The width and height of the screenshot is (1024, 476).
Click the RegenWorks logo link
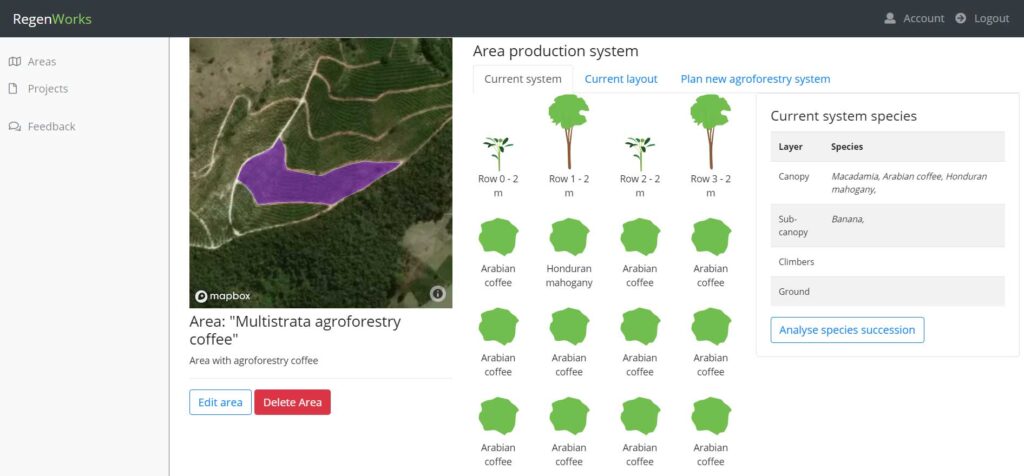click(52, 19)
